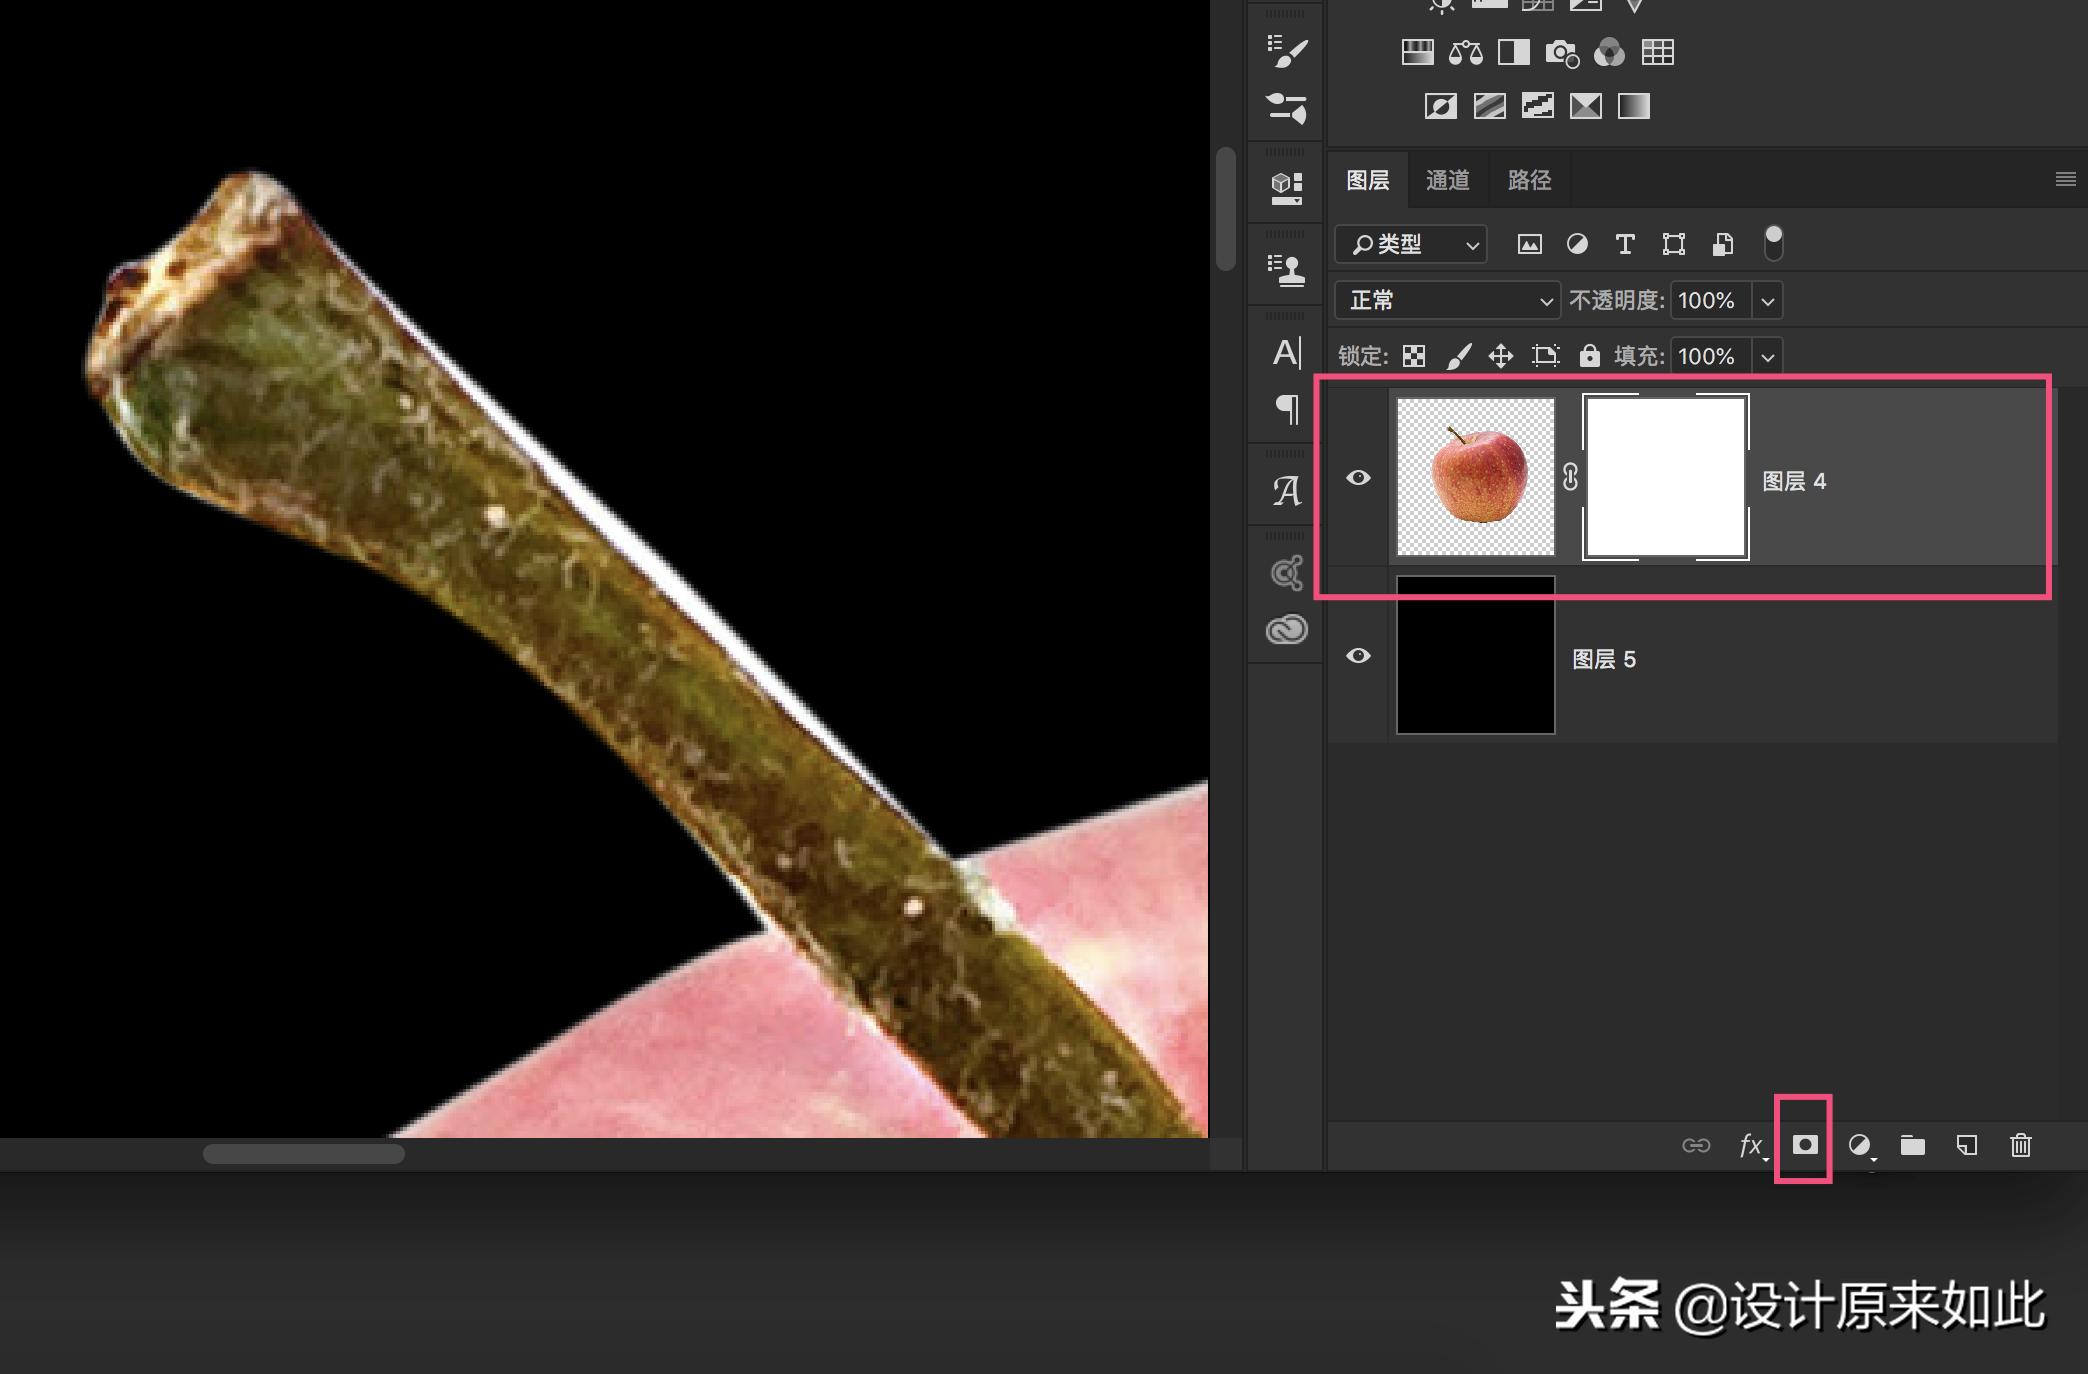Click the delete layer trash icon
2088x1374 pixels.
pyautogui.click(x=2020, y=1146)
